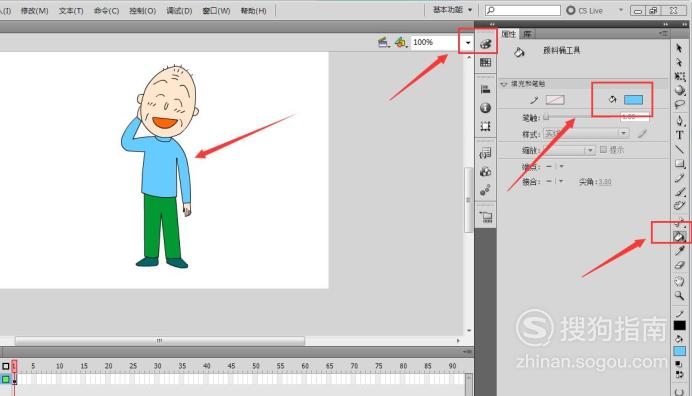Select the Zoom magnifier tool
Image resolution: width=692 pixels, height=396 pixels.
(680, 295)
